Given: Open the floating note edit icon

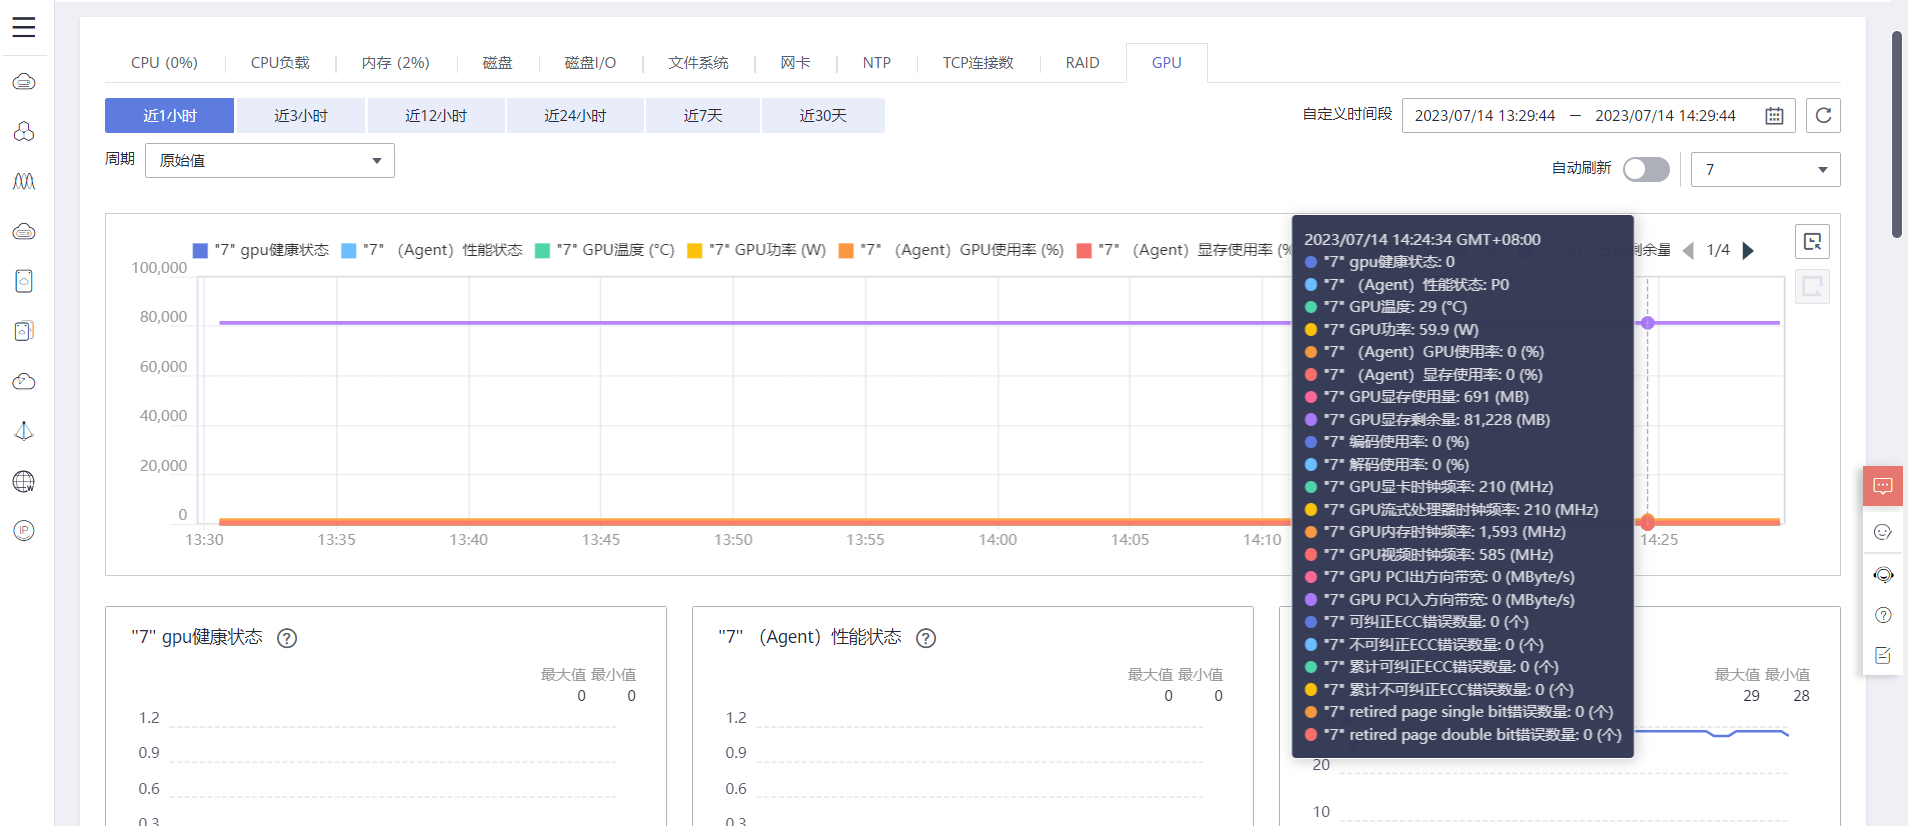Looking at the screenshot, I should point(1883,655).
